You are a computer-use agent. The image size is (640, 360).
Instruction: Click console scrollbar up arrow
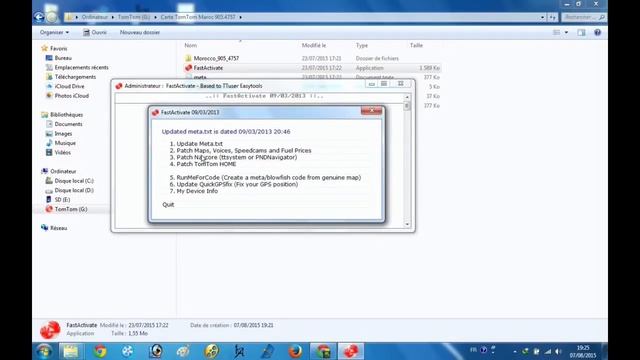point(407,97)
